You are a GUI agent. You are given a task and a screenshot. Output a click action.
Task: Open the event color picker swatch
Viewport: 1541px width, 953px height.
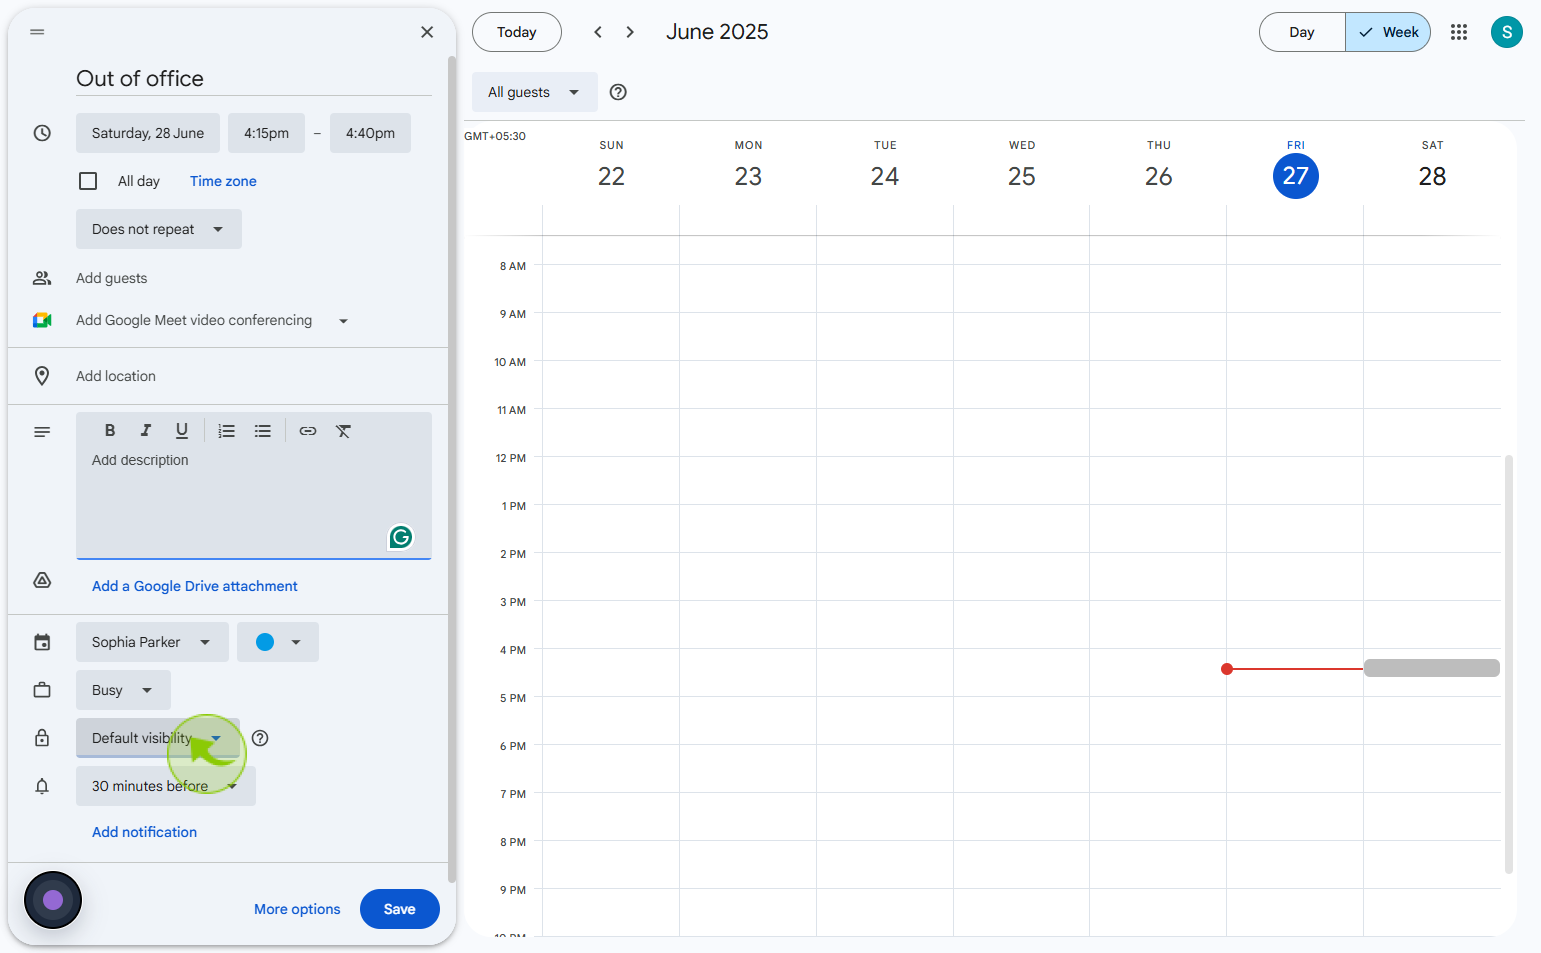coord(278,642)
